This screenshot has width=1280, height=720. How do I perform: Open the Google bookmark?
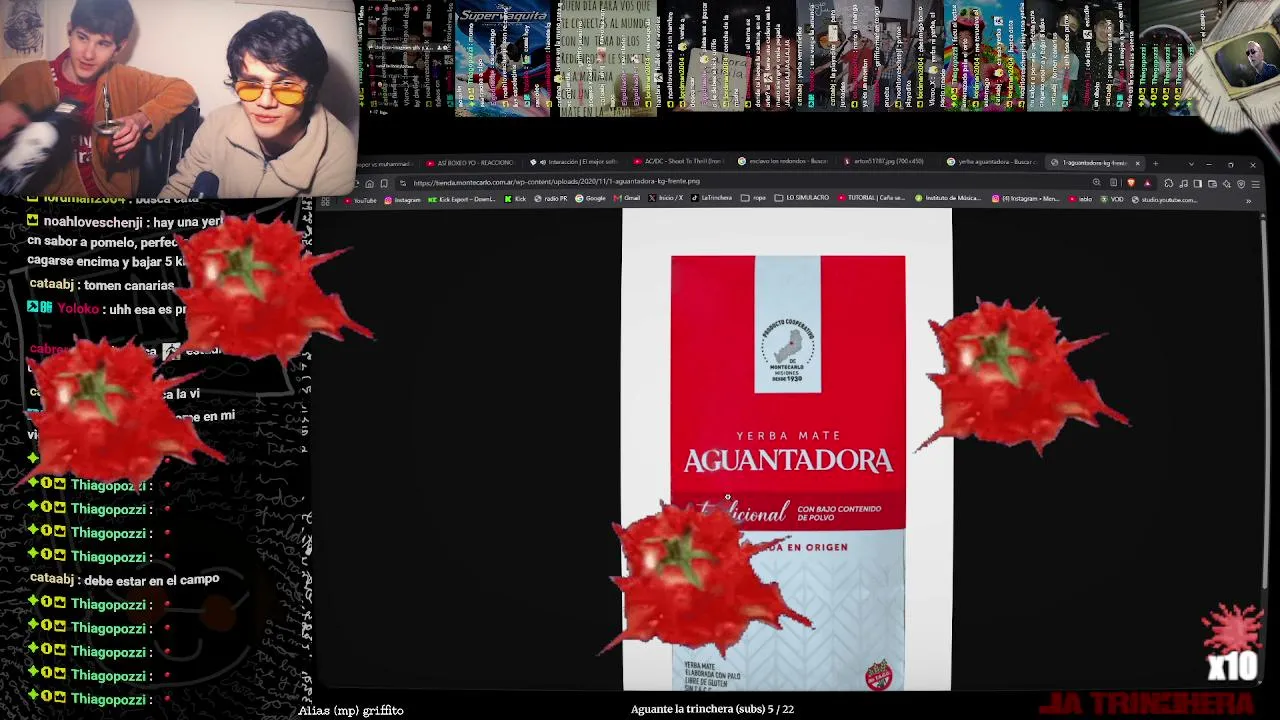(x=592, y=200)
